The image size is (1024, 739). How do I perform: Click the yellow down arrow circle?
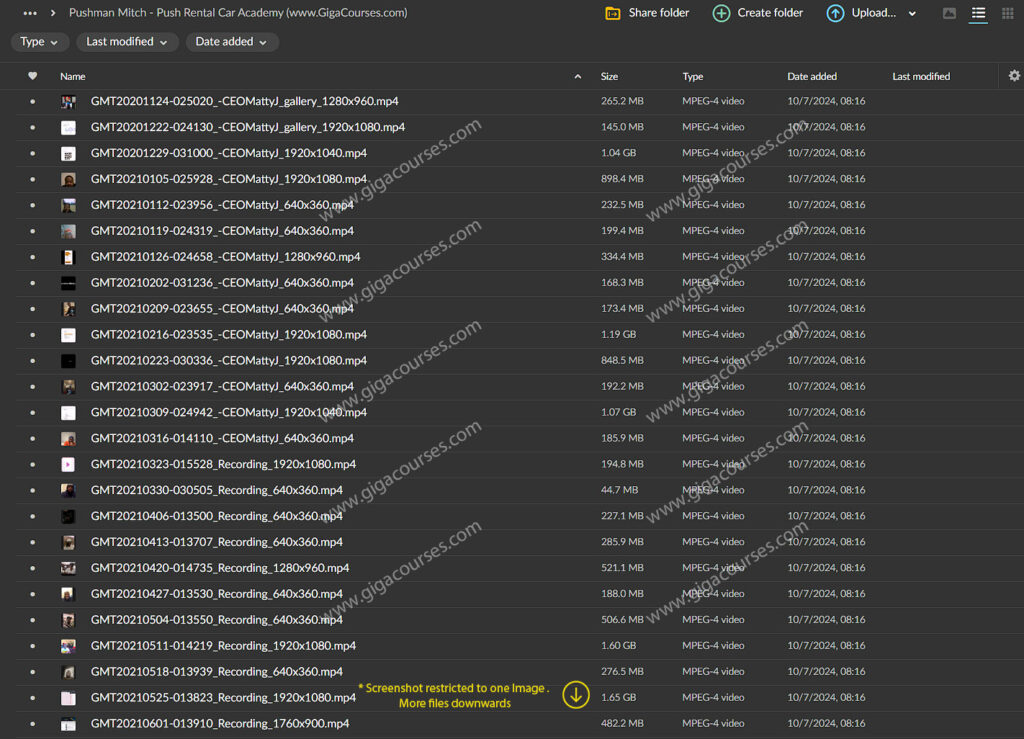[x=575, y=695]
